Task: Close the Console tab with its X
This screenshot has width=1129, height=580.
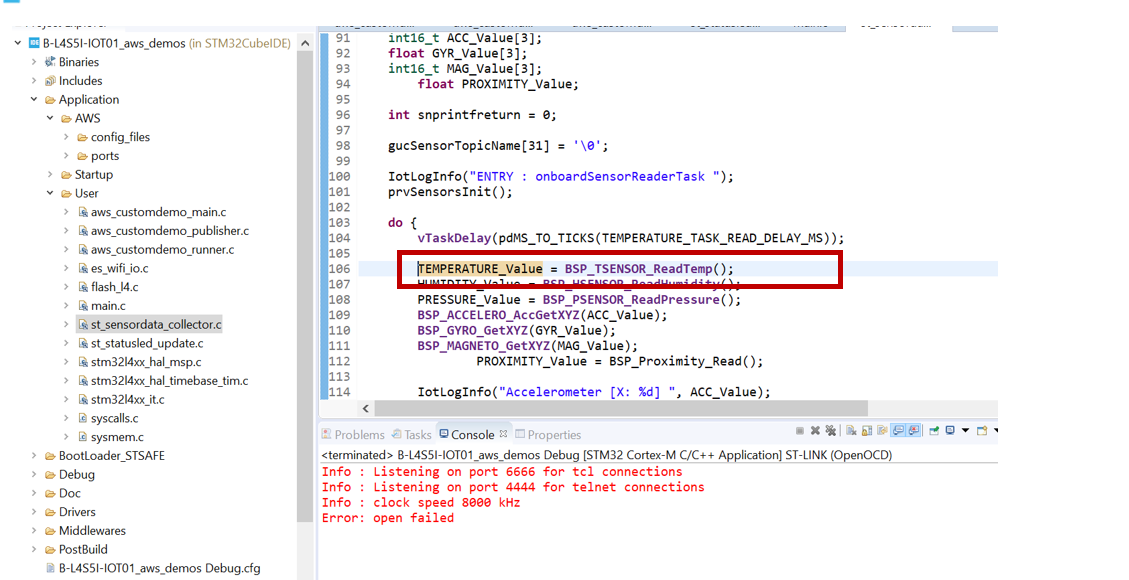Action: pyautogui.click(x=503, y=433)
